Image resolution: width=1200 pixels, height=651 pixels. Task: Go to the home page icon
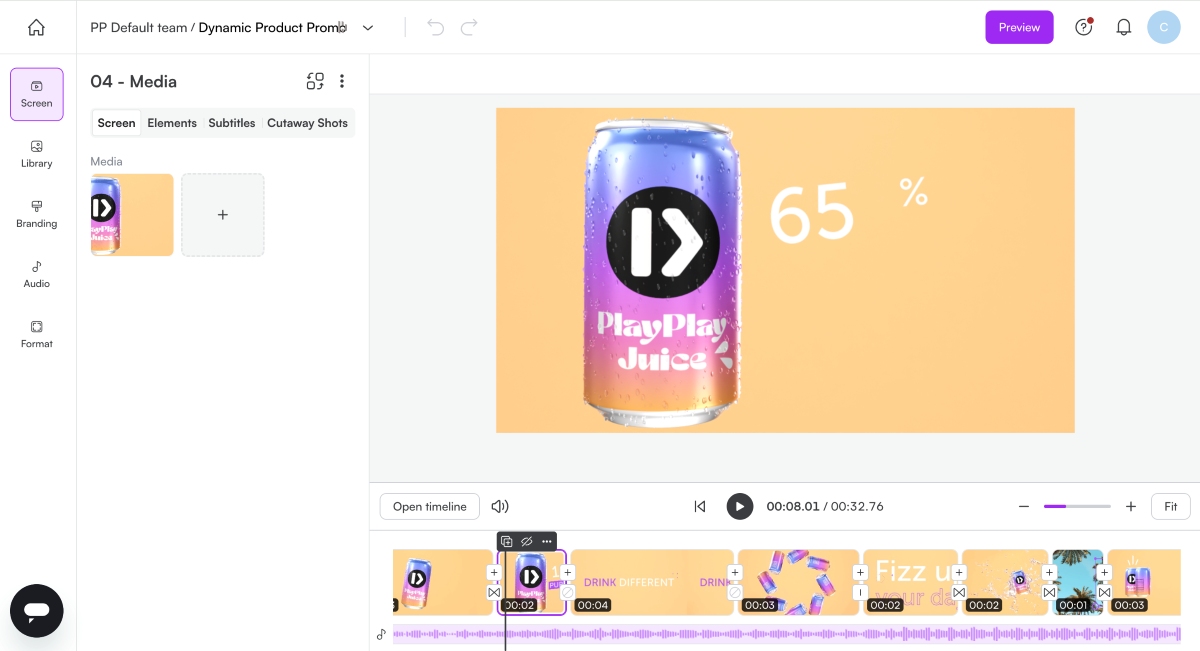coord(36,28)
